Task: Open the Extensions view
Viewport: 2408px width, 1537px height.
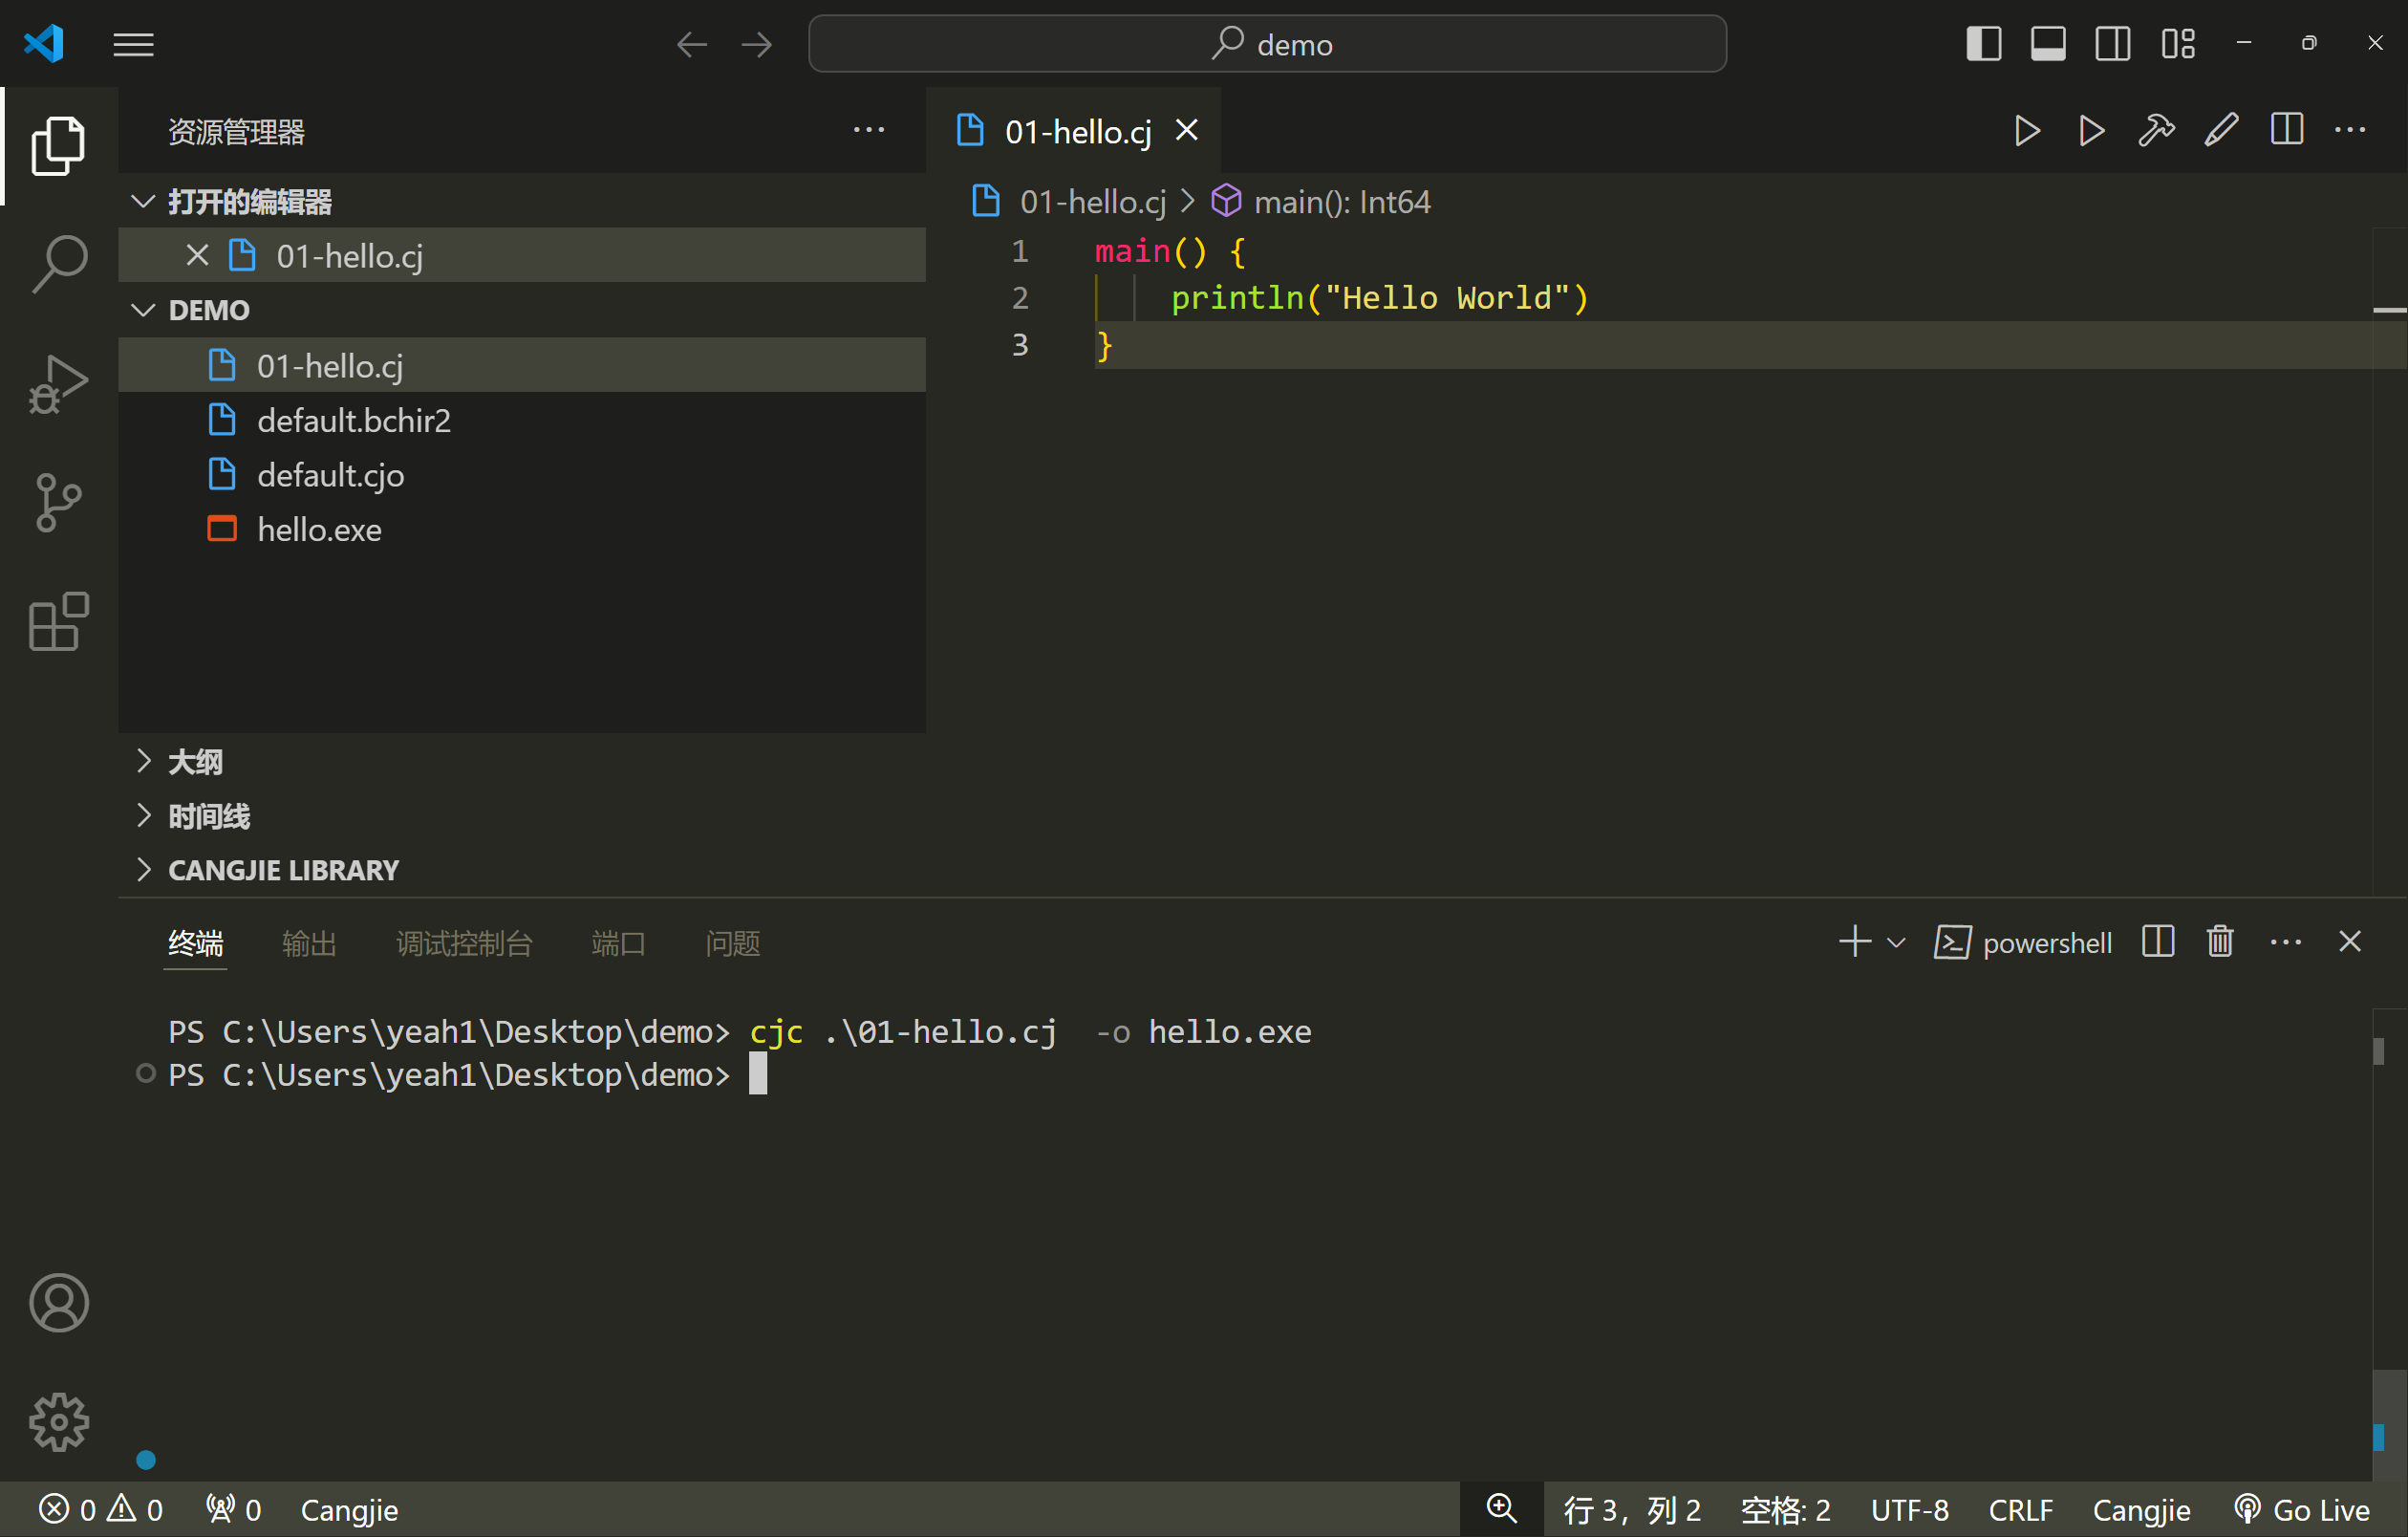Action: [x=59, y=621]
